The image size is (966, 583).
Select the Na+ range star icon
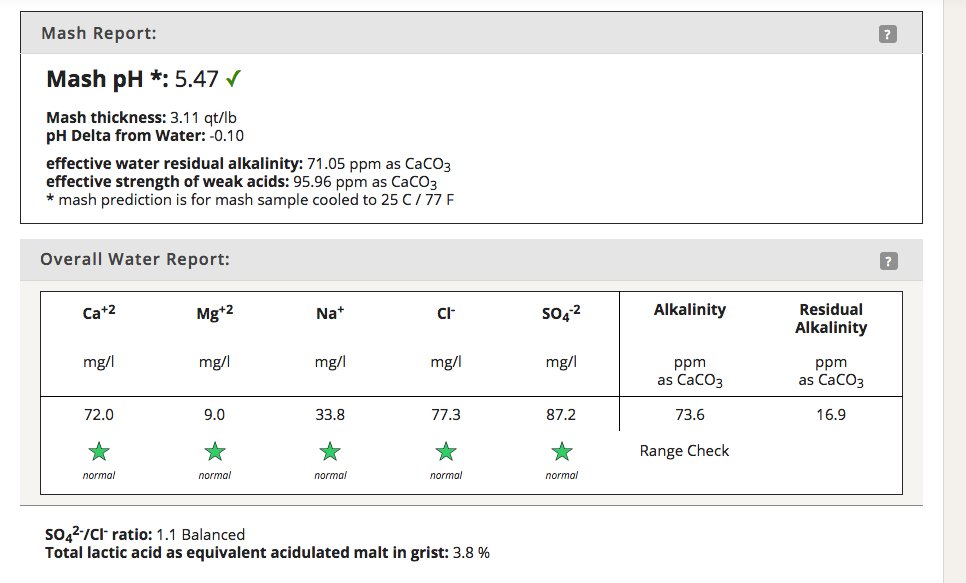pyautogui.click(x=330, y=451)
